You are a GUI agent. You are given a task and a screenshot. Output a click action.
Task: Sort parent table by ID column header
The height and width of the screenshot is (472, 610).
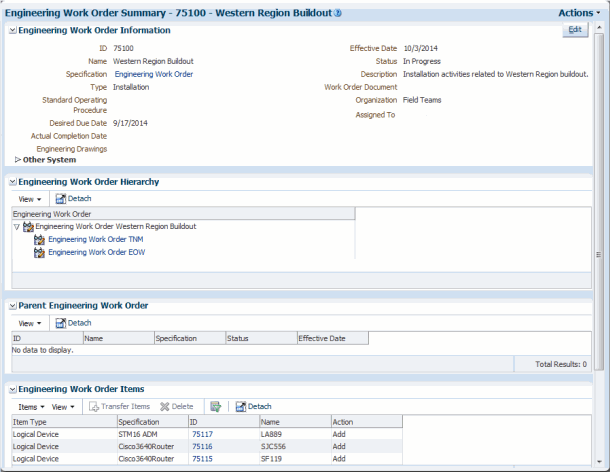point(47,339)
